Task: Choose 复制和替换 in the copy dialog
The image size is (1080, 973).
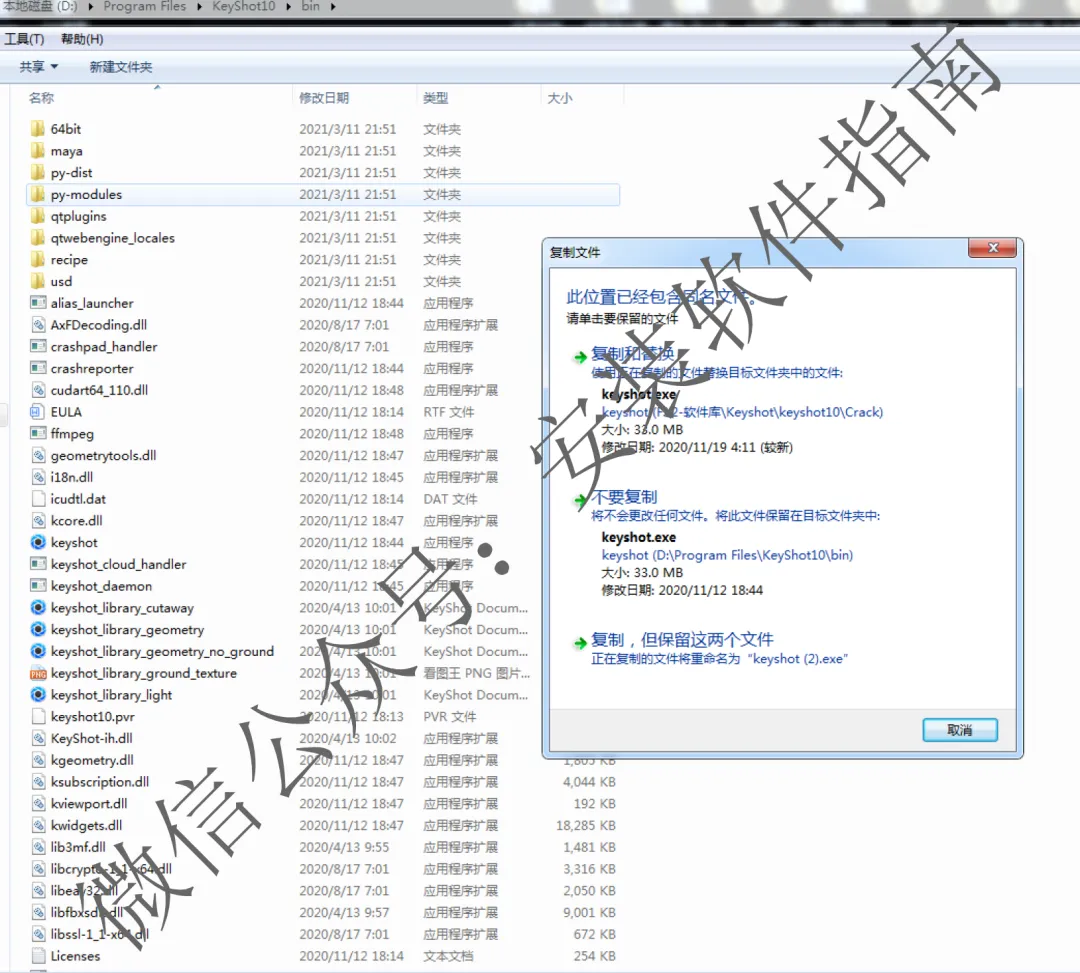Action: pyautogui.click(x=632, y=354)
